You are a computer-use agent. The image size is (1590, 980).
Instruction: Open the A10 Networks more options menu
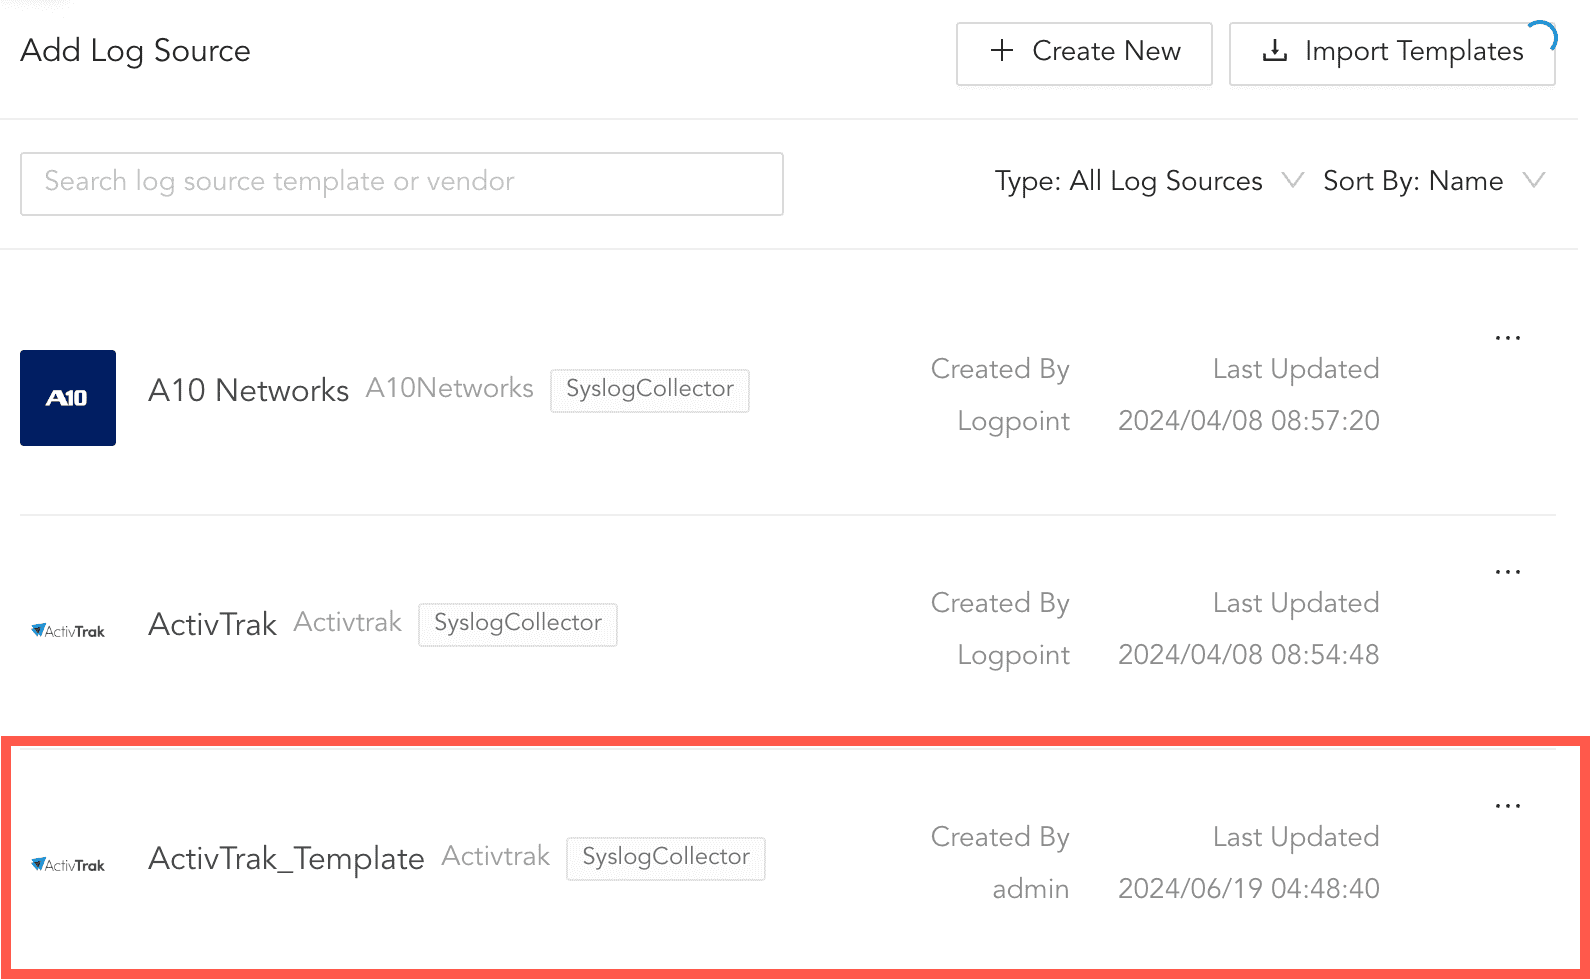[1507, 338]
